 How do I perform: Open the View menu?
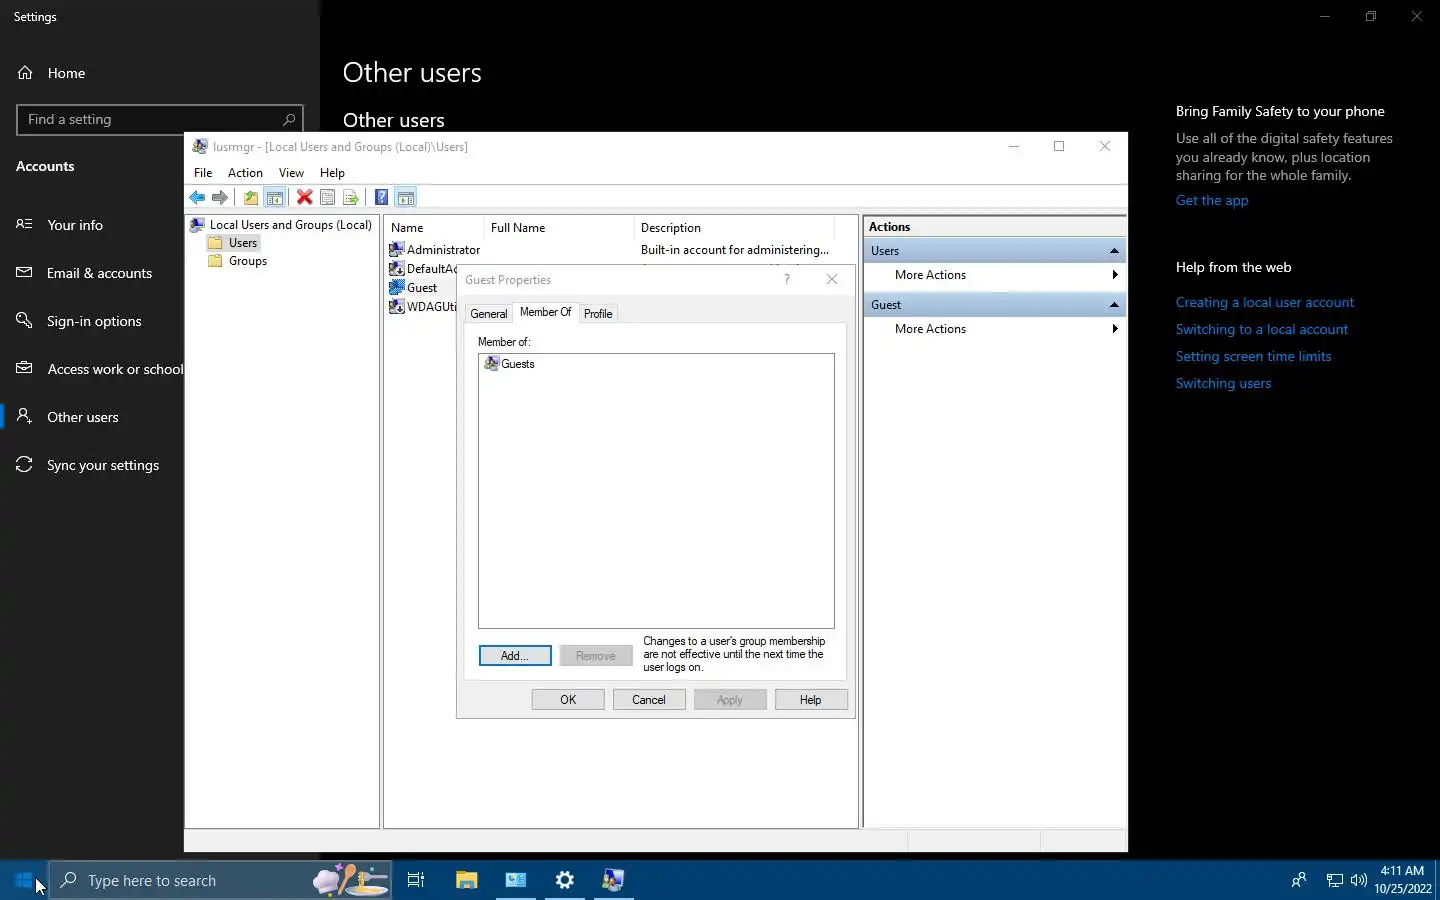[x=291, y=173]
